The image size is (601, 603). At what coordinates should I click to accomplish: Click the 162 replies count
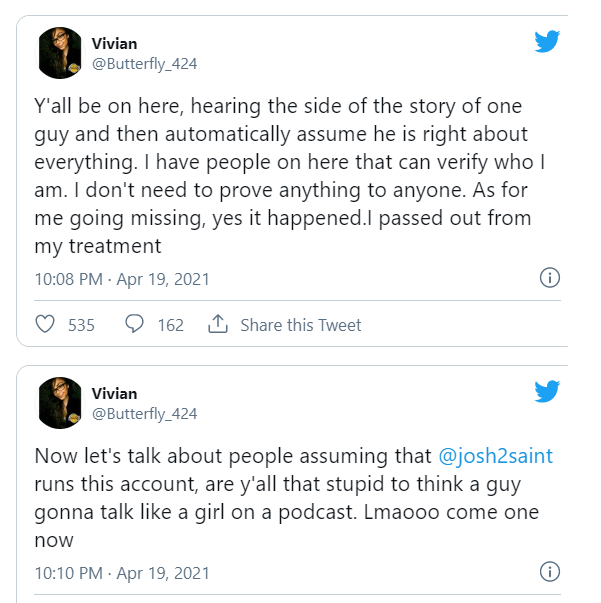coord(171,325)
